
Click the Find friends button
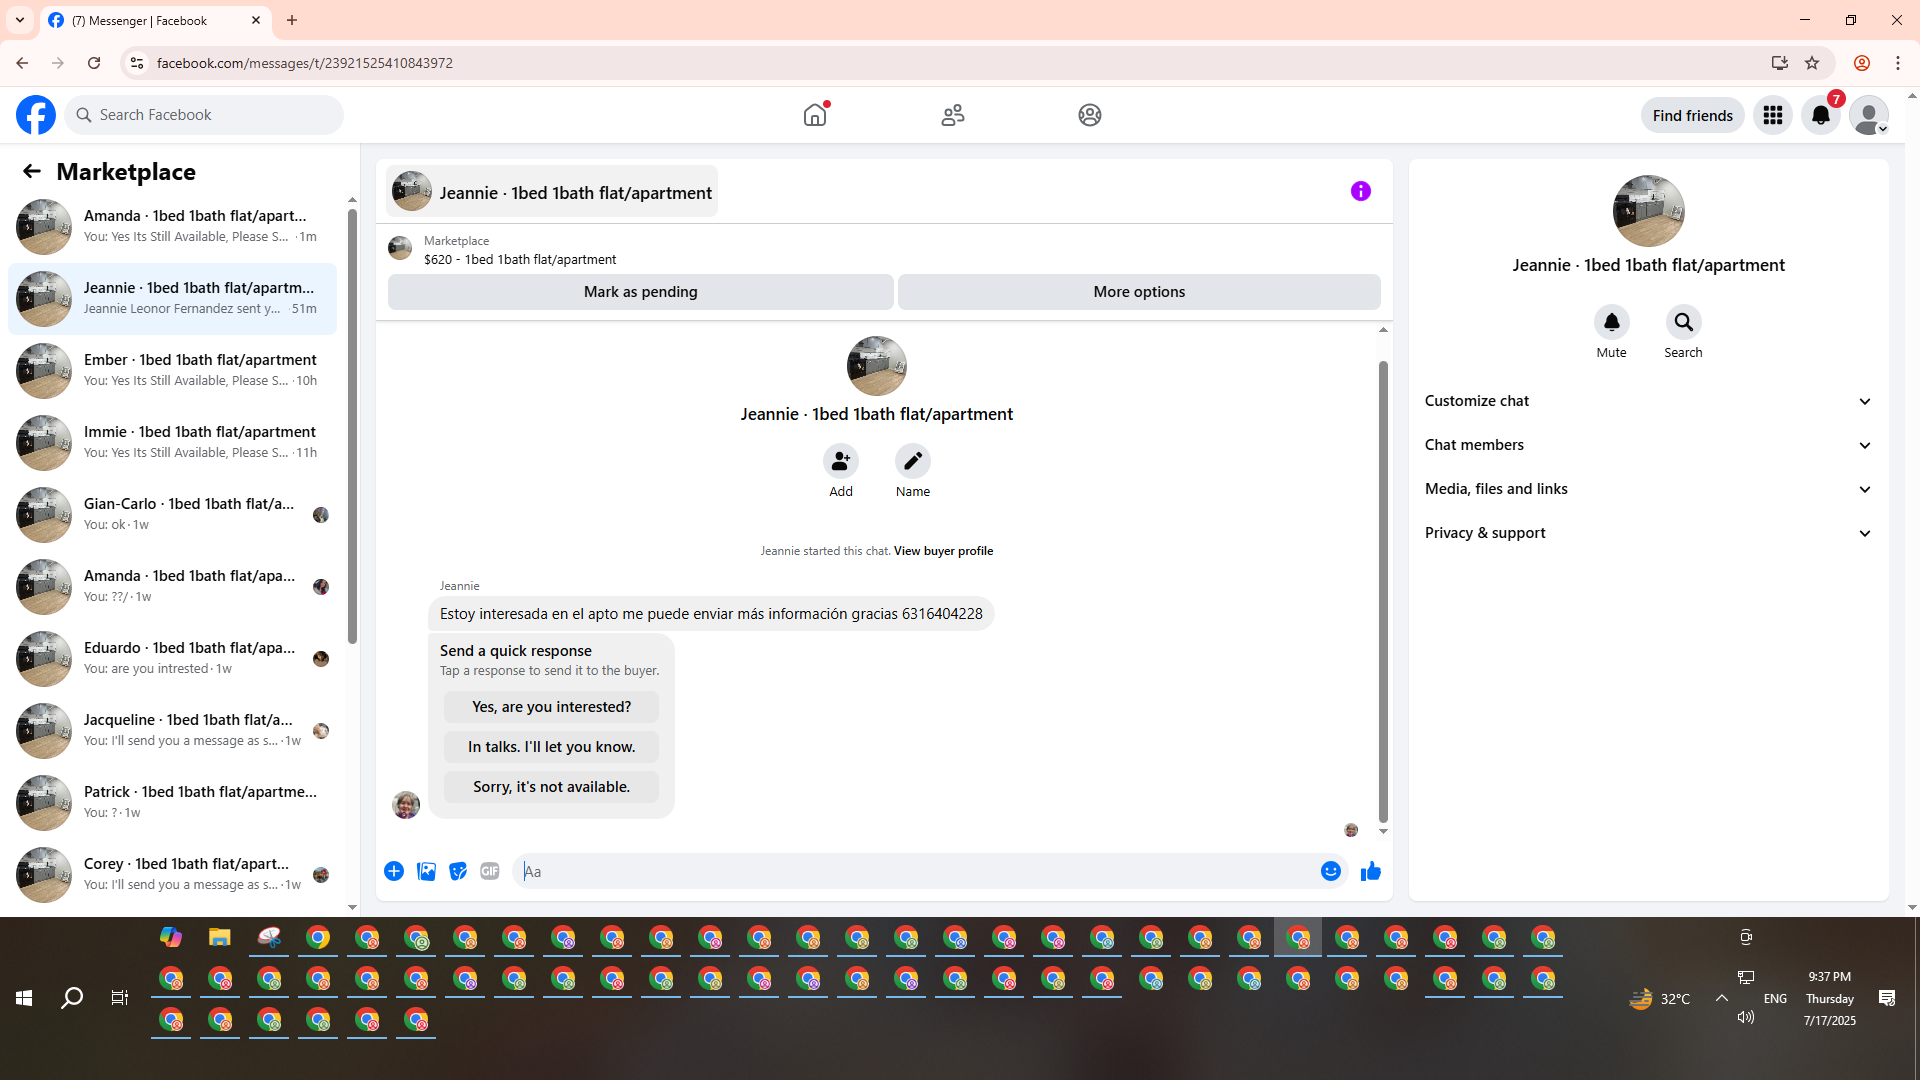1693,115
